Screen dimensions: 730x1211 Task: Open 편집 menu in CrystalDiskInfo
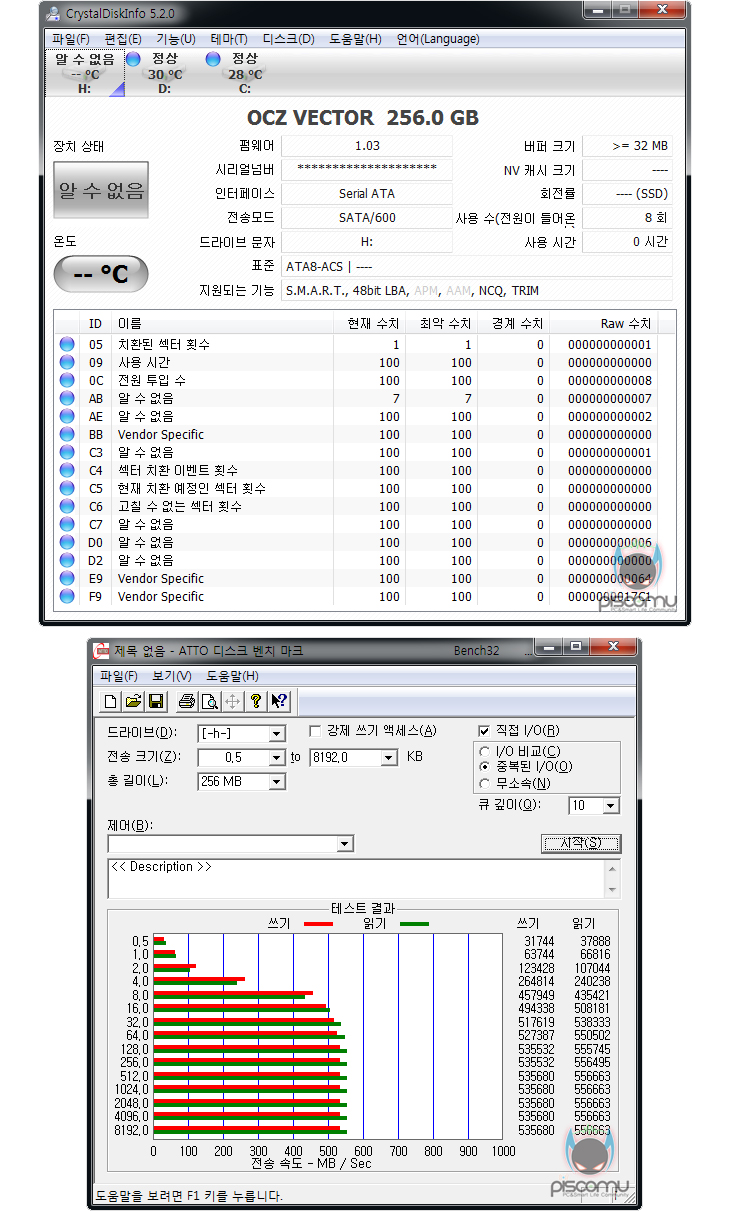click(124, 39)
